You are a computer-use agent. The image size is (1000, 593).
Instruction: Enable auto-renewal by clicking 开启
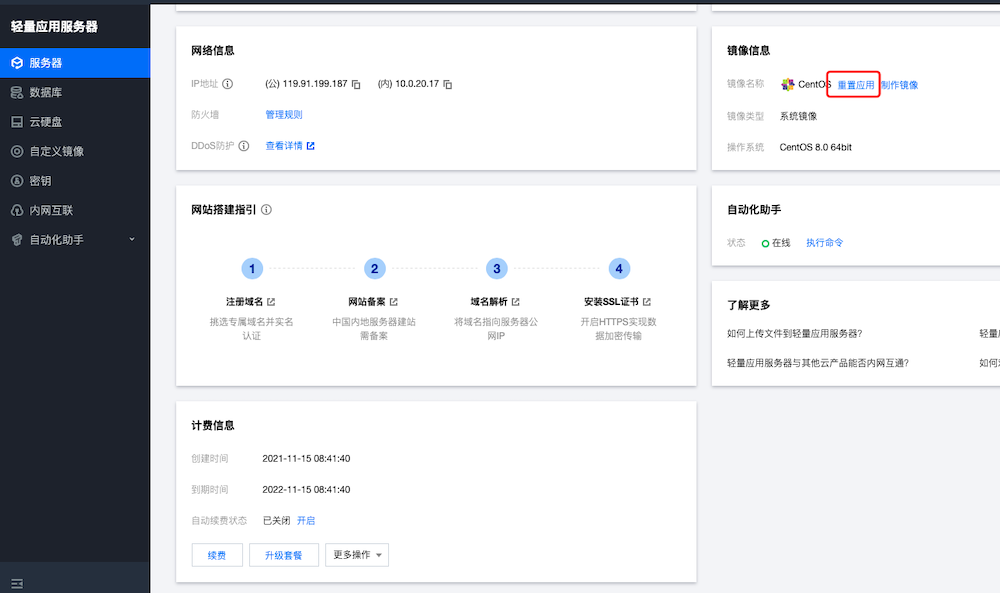click(x=306, y=520)
